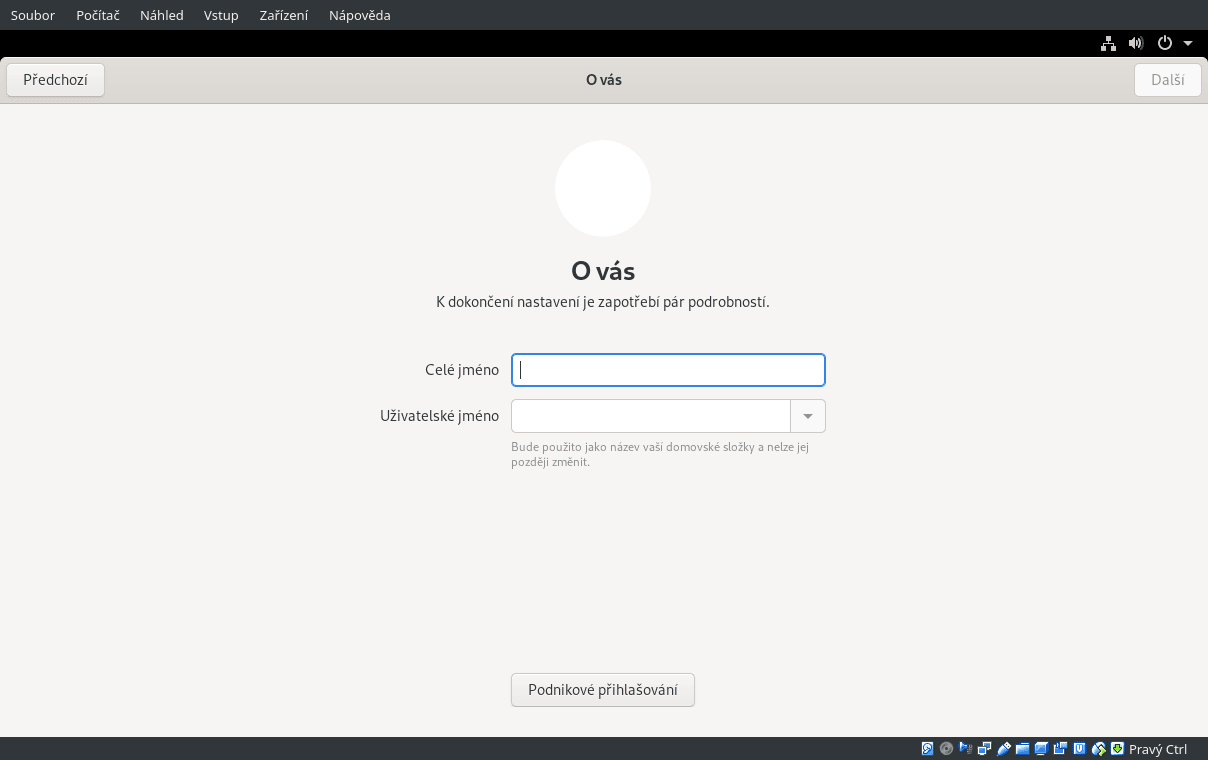Focus the Celé jméno text field
1208x760 pixels.
point(668,370)
